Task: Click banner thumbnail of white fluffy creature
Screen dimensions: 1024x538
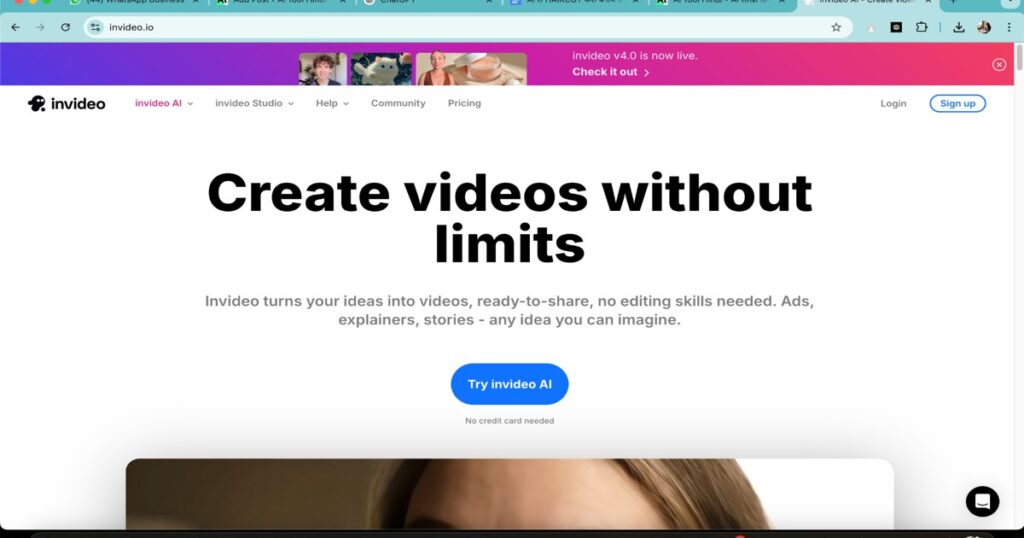Action: click(381, 69)
